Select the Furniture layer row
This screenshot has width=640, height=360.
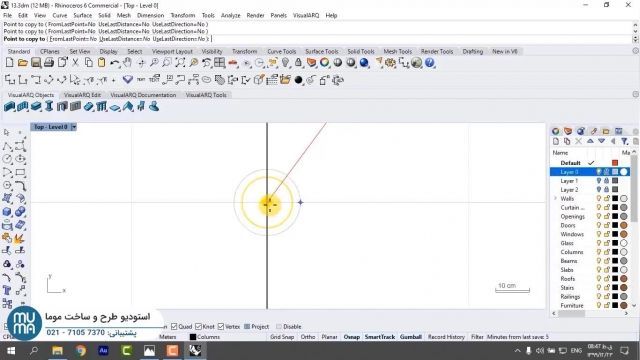point(590,305)
